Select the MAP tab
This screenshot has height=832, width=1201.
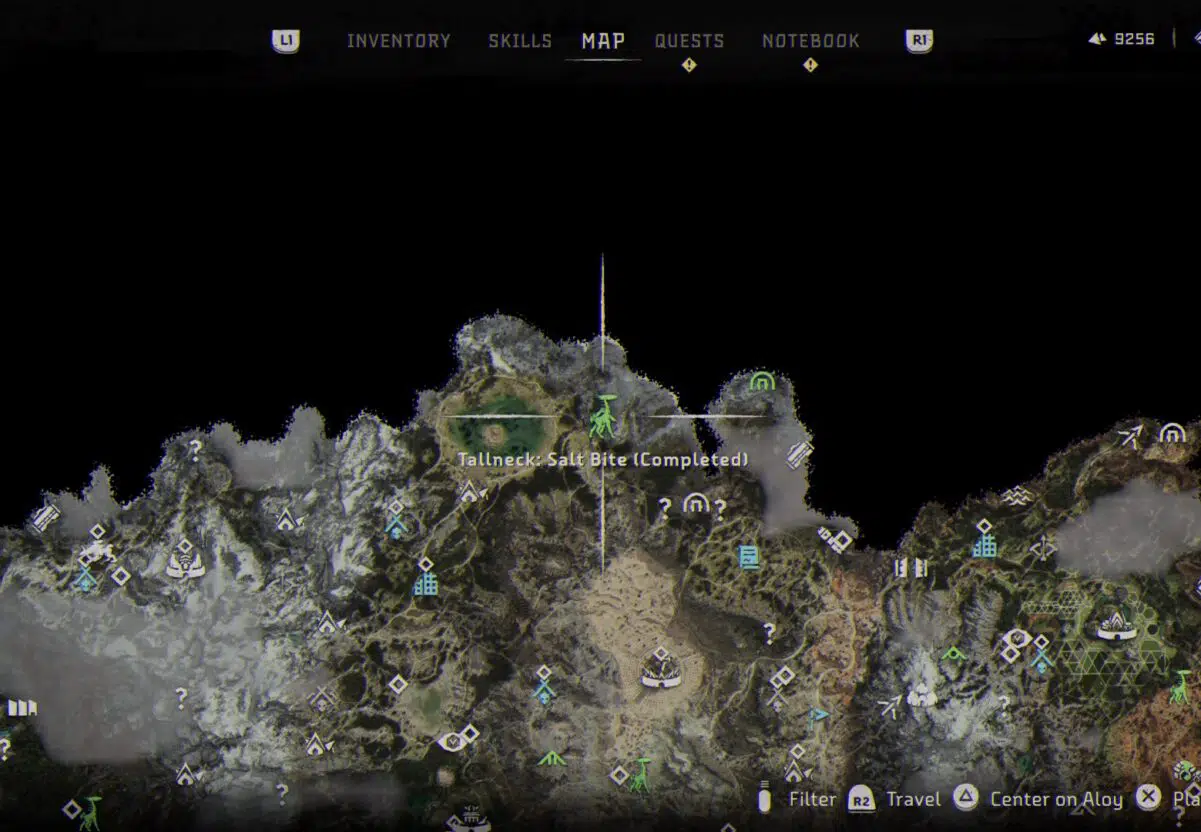pos(603,41)
